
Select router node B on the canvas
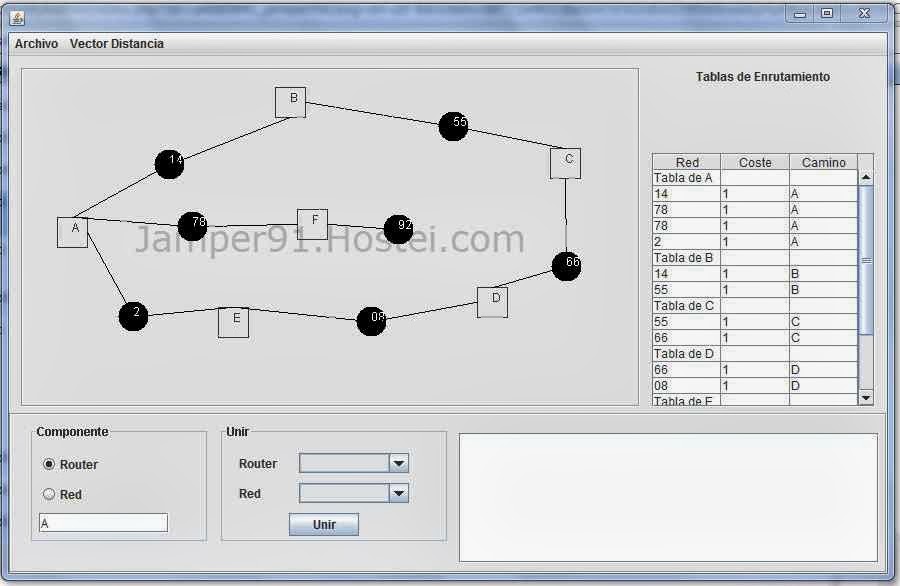(x=290, y=101)
